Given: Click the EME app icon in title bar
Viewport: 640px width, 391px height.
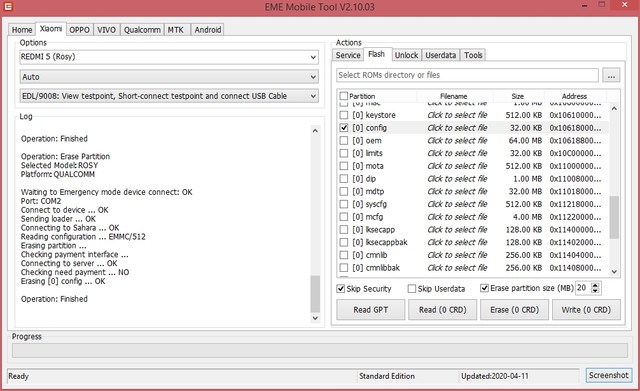Looking at the screenshot, I should (8, 7).
